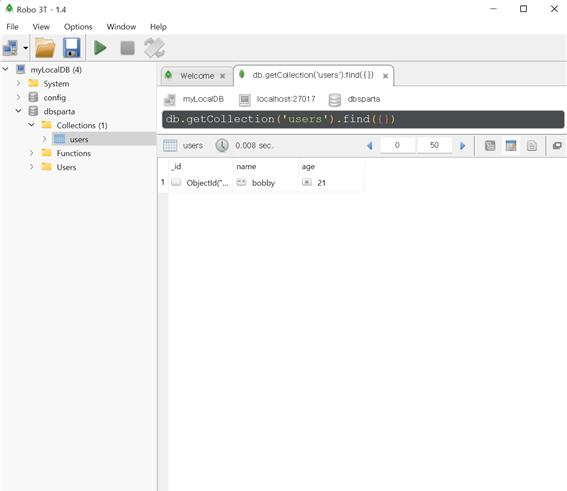
Task: Click the Save floppy disk icon
Action: coord(72,48)
